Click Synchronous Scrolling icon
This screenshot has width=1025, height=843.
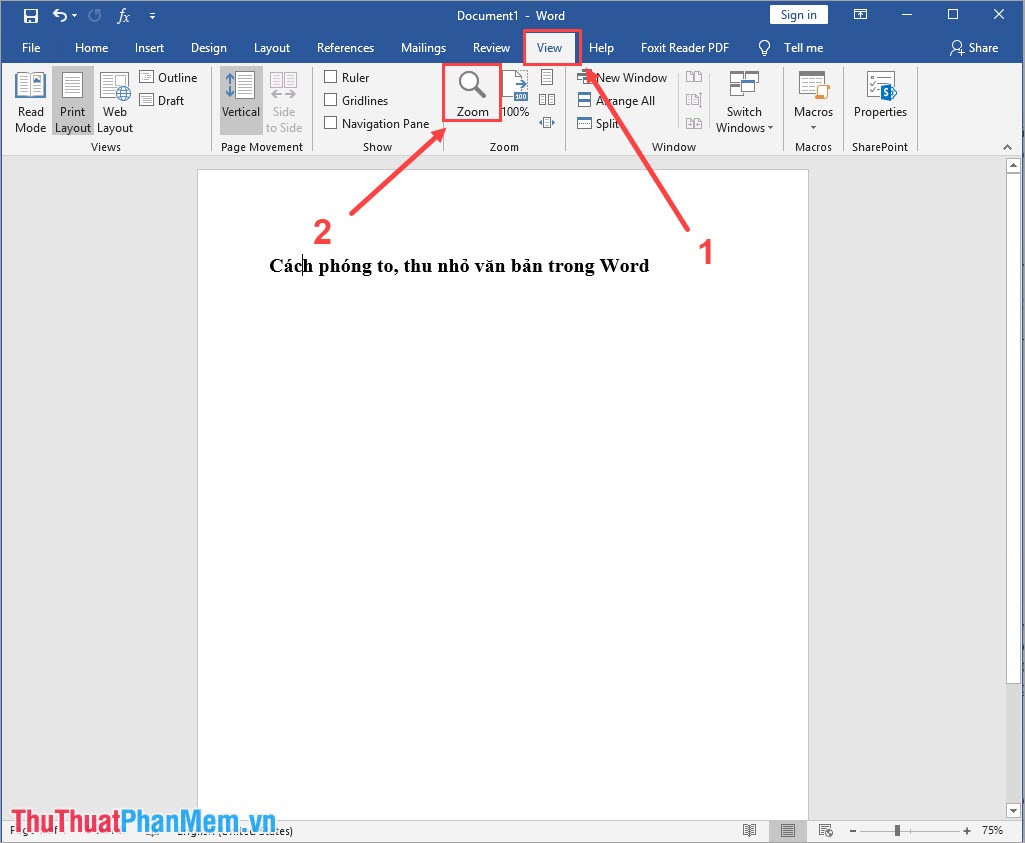[694, 100]
